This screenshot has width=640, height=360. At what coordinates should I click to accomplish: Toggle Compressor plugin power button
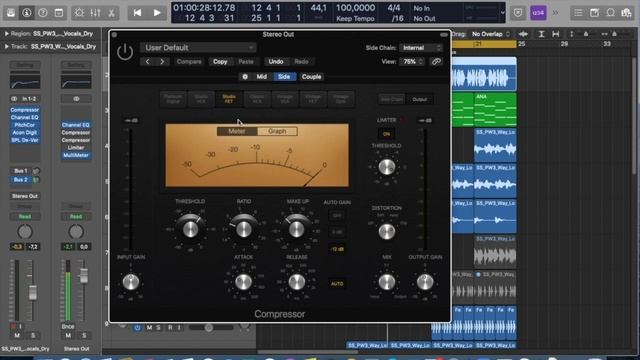click(125, 52)
